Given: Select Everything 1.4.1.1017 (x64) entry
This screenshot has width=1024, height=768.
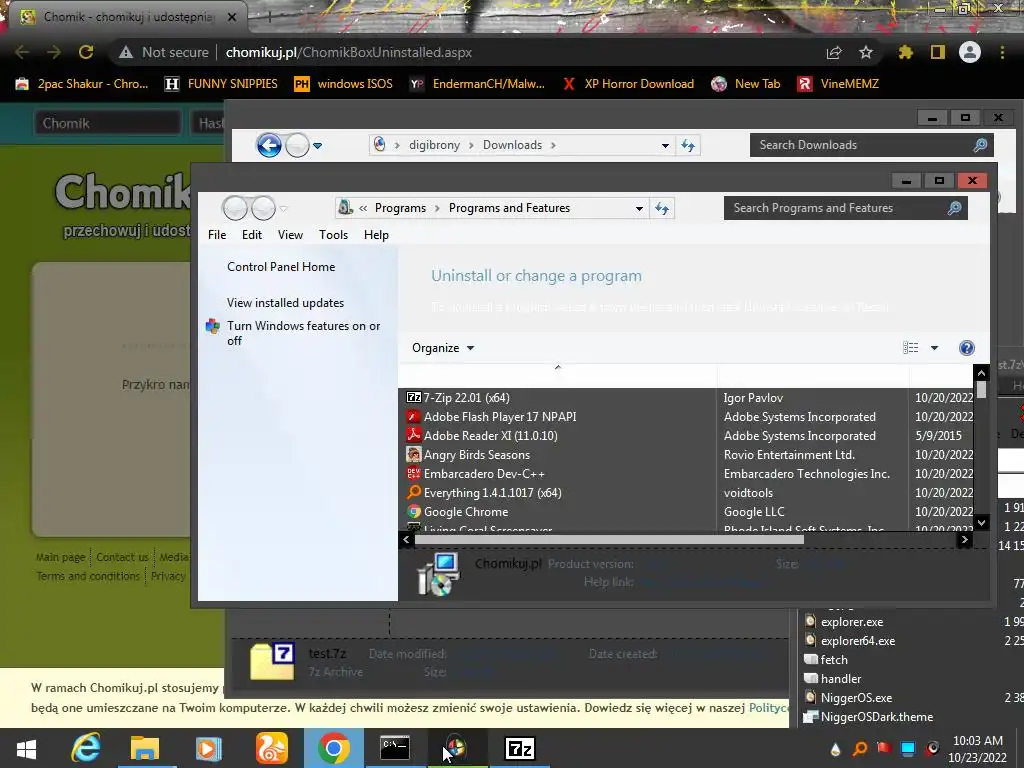Looking at the screenshot, I should 492,492.
